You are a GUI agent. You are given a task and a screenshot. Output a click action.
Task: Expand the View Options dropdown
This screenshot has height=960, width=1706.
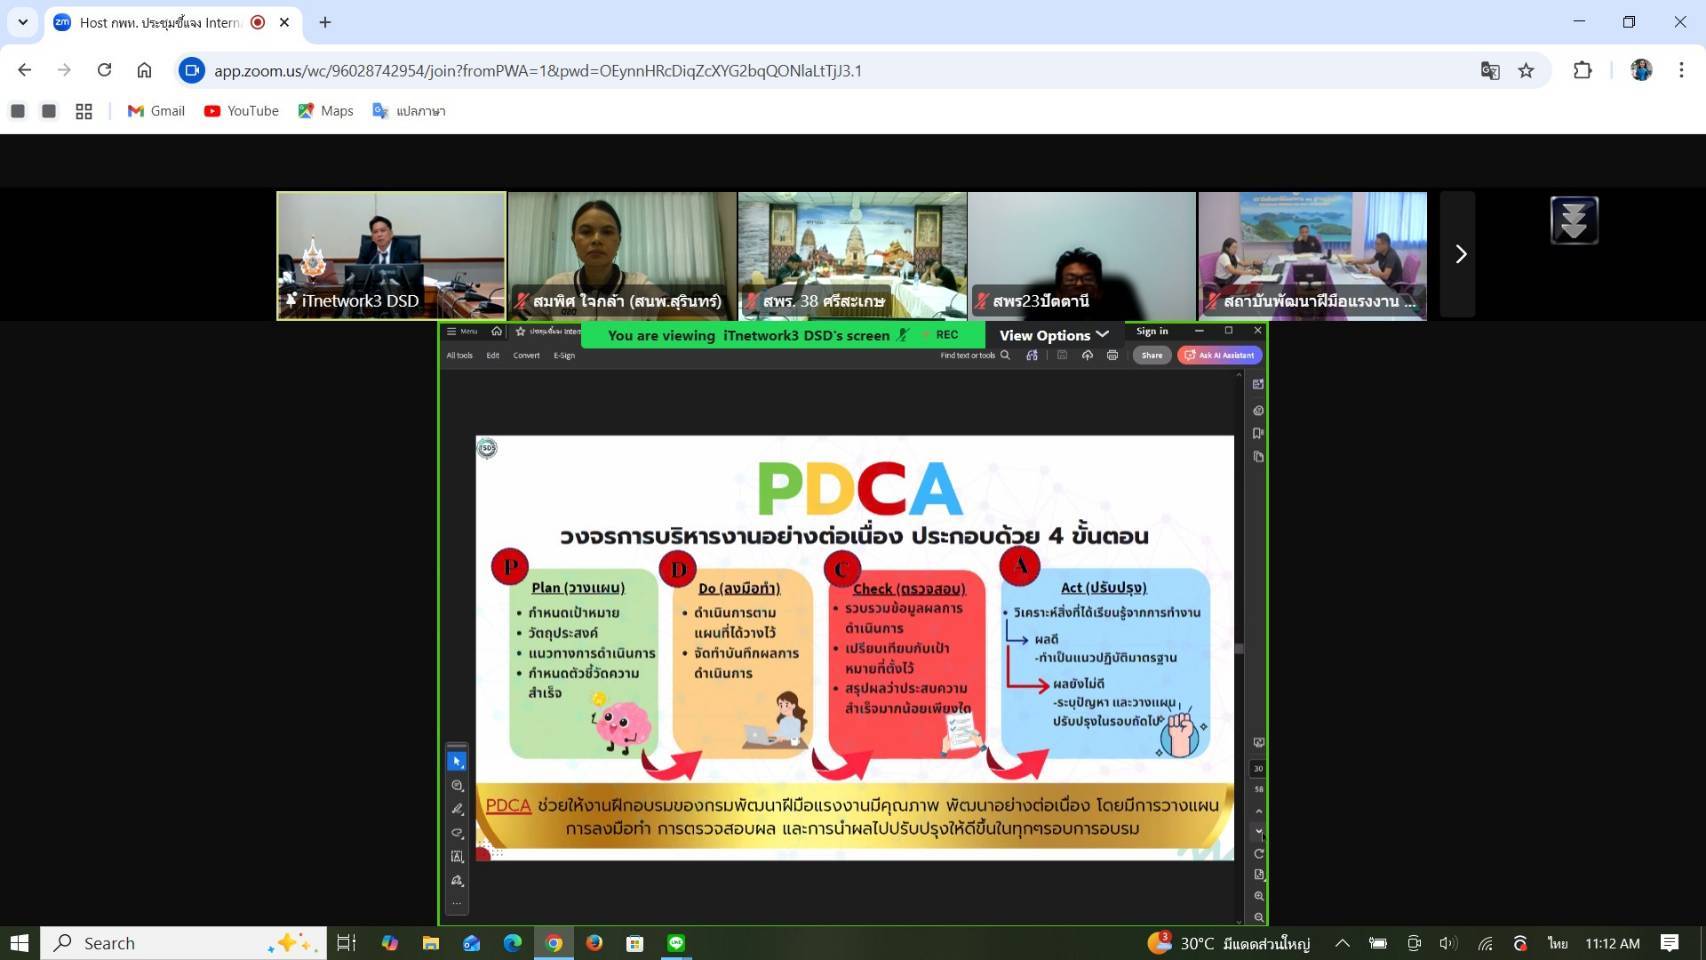pos(1054,335)
